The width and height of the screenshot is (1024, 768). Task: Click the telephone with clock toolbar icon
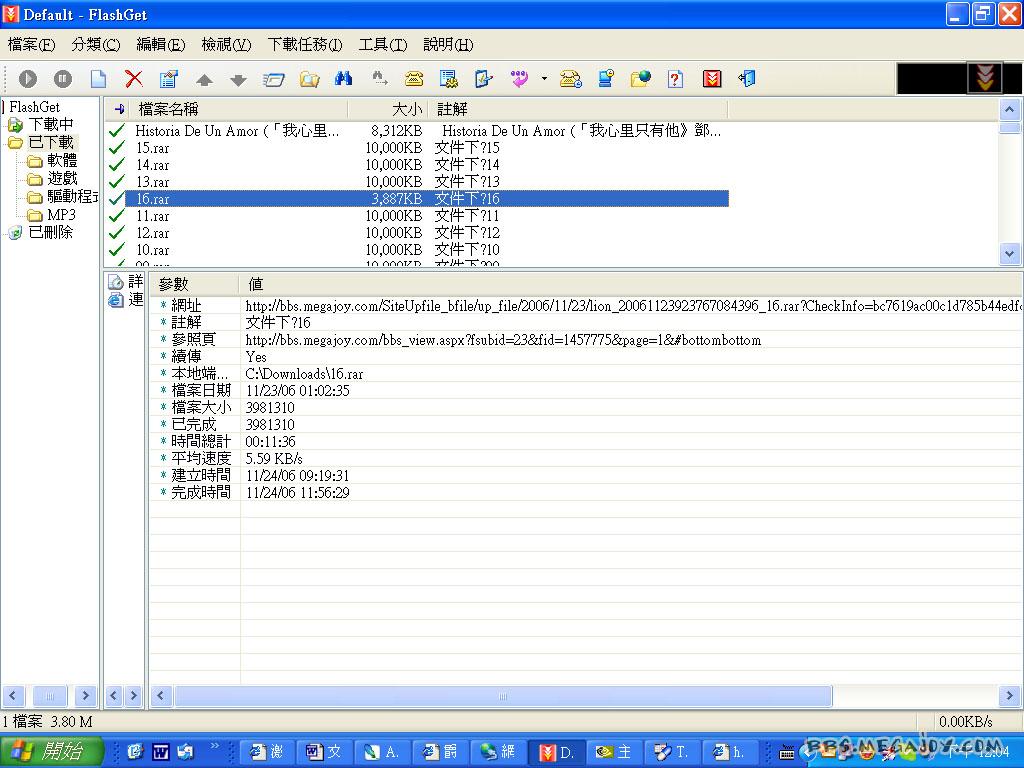571,79
